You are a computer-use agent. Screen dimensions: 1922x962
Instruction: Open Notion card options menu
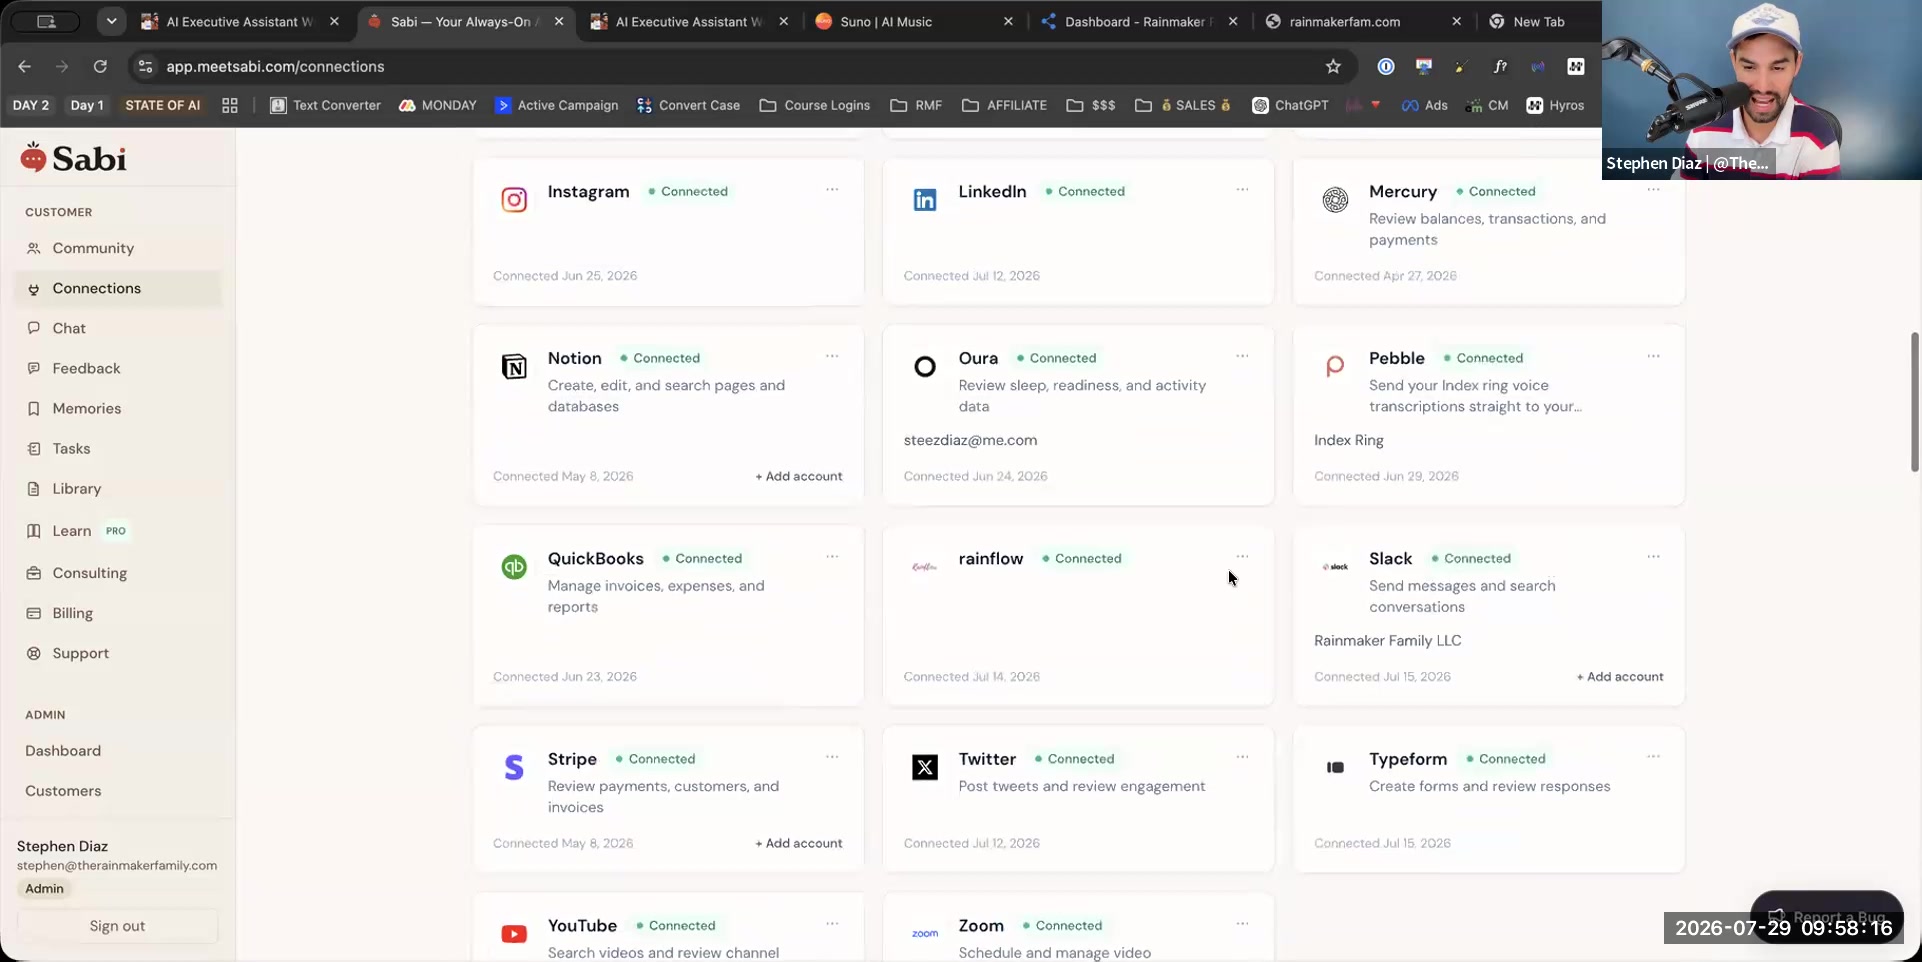tap(832, 357)
